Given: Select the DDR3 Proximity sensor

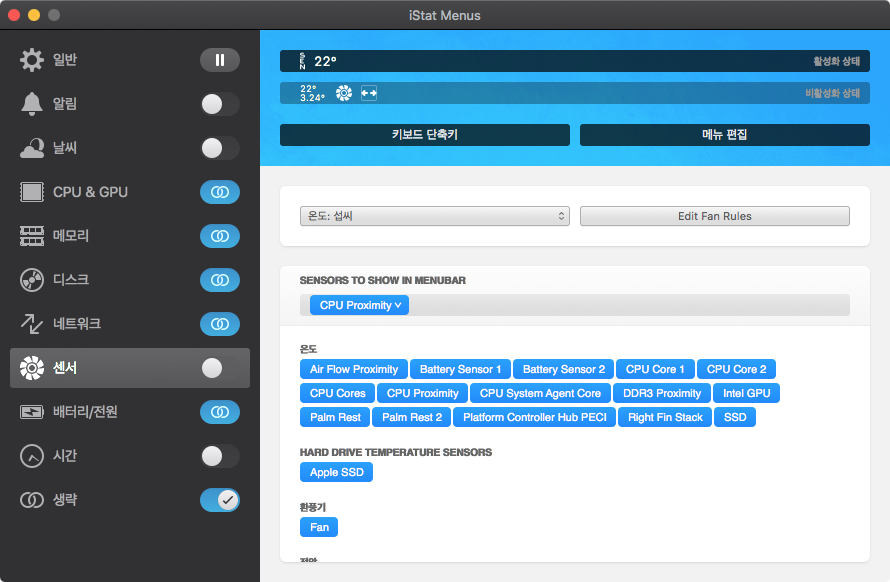Looking at the screenshot, I should click(662, 393).
